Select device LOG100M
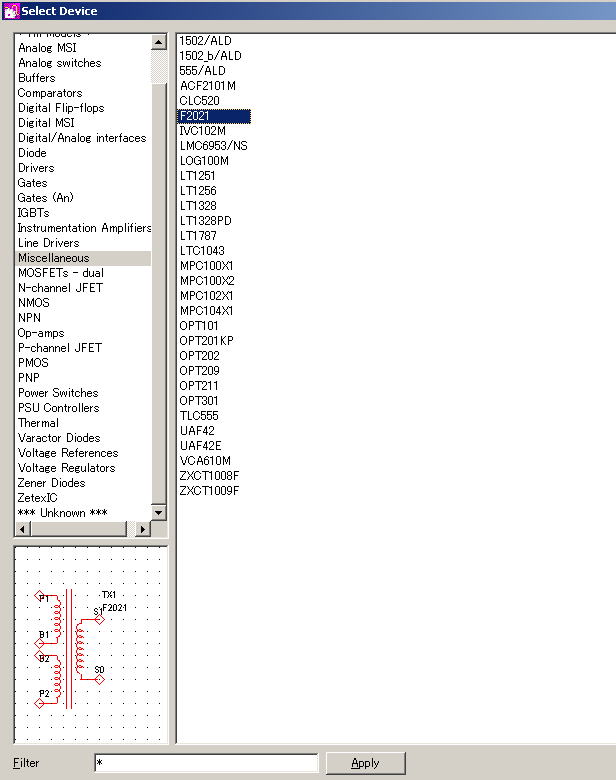Viewport: 616px width, 780px height. (x=204, y=161)
